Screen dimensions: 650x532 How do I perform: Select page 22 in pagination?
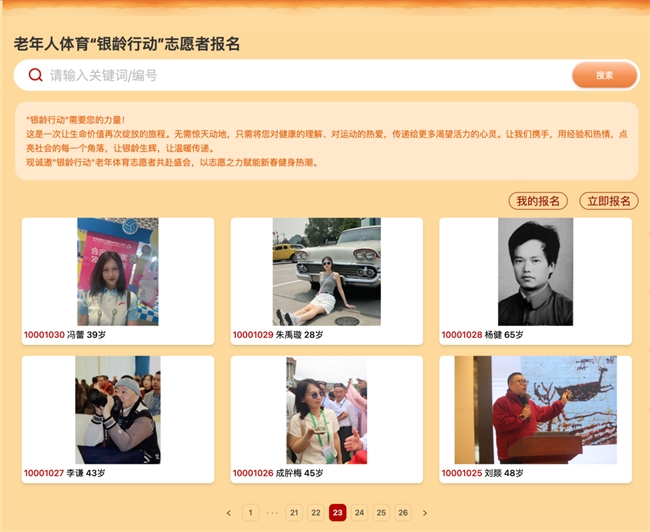click(316, 513)
